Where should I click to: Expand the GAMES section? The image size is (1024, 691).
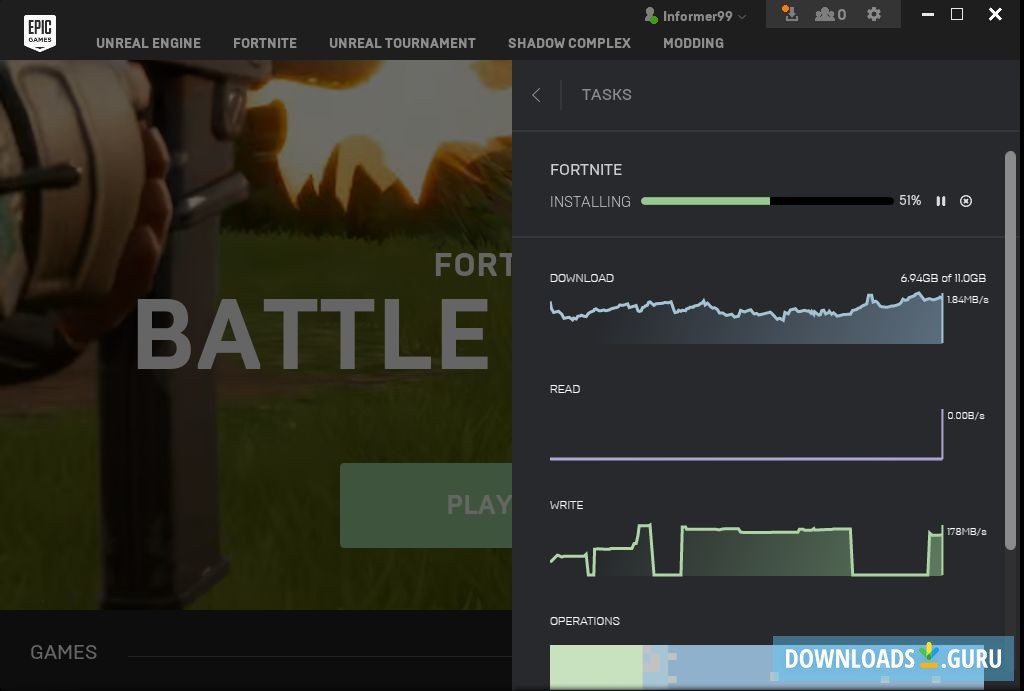[x=63, y=652]
